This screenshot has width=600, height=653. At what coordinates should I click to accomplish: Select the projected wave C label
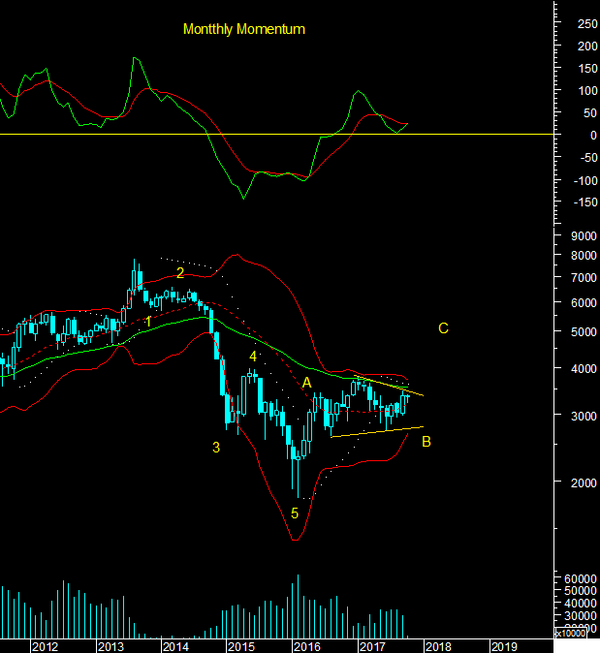pyautogui.click(x=443, y=328)
